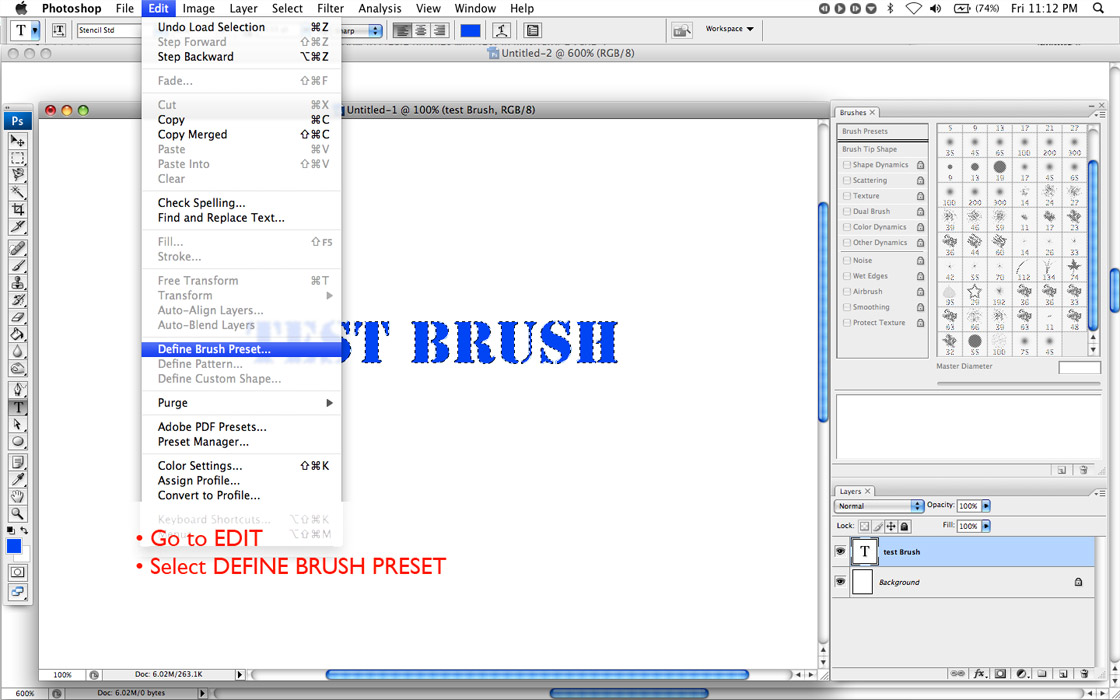Open the Filter menu
1120x700 pixels.
[x=331, y=9]
